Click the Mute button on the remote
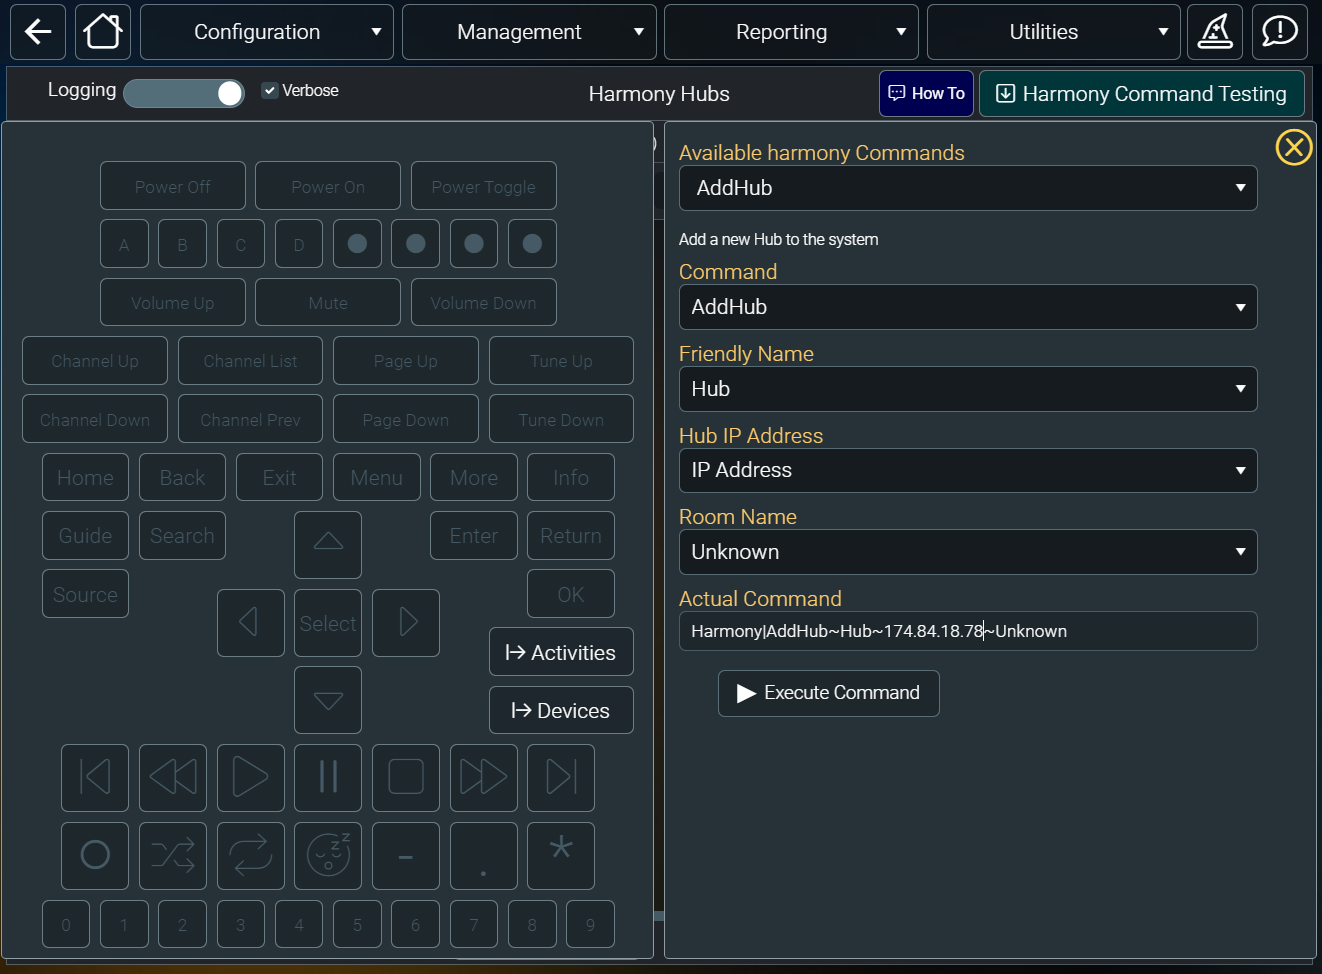 click(328, 302)
